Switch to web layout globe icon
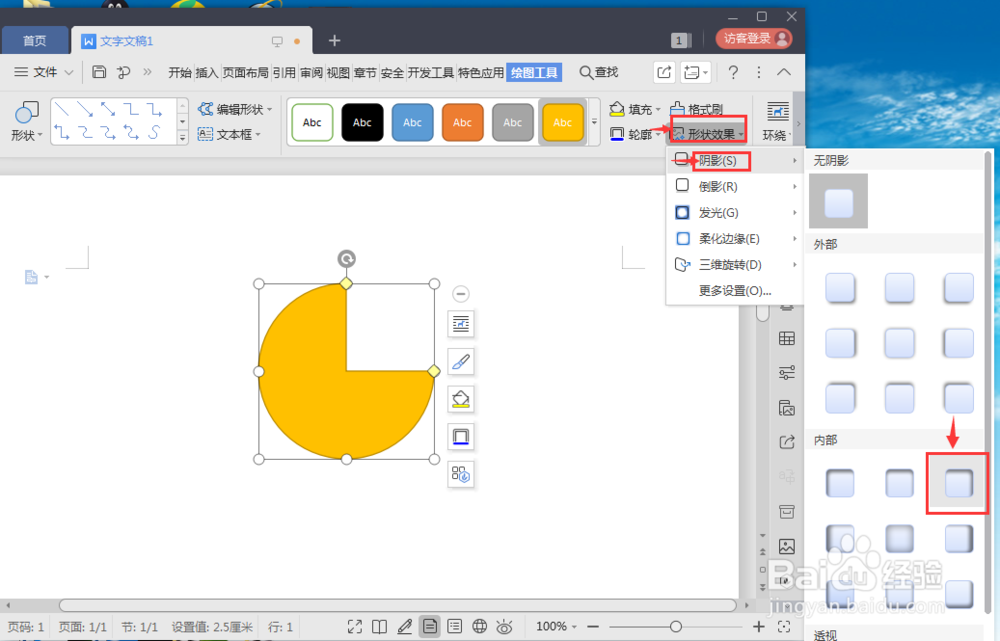Viewport: 1000px width, 641px height. coord(480,627)
